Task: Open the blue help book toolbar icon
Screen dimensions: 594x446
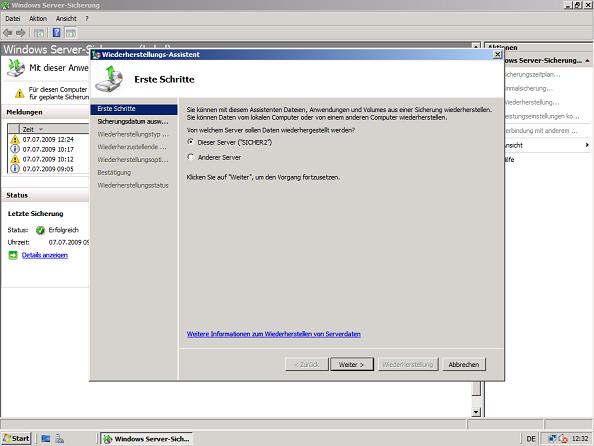Action: click(56, 33)
